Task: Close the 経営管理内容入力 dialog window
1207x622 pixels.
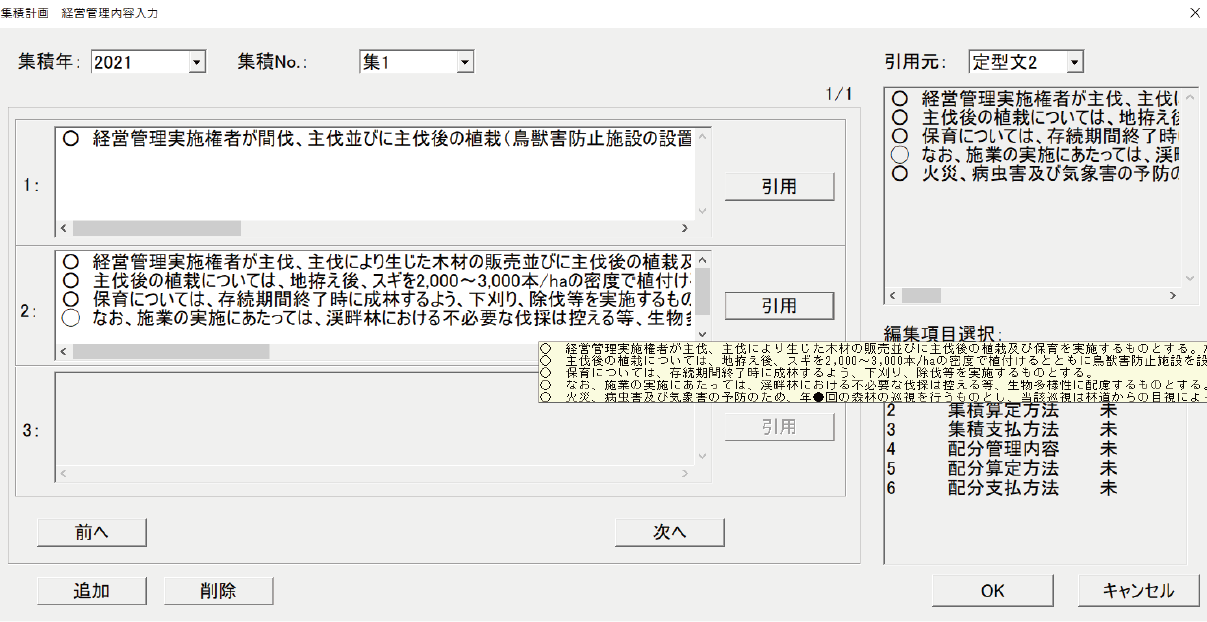Action: click(1193, 13)
